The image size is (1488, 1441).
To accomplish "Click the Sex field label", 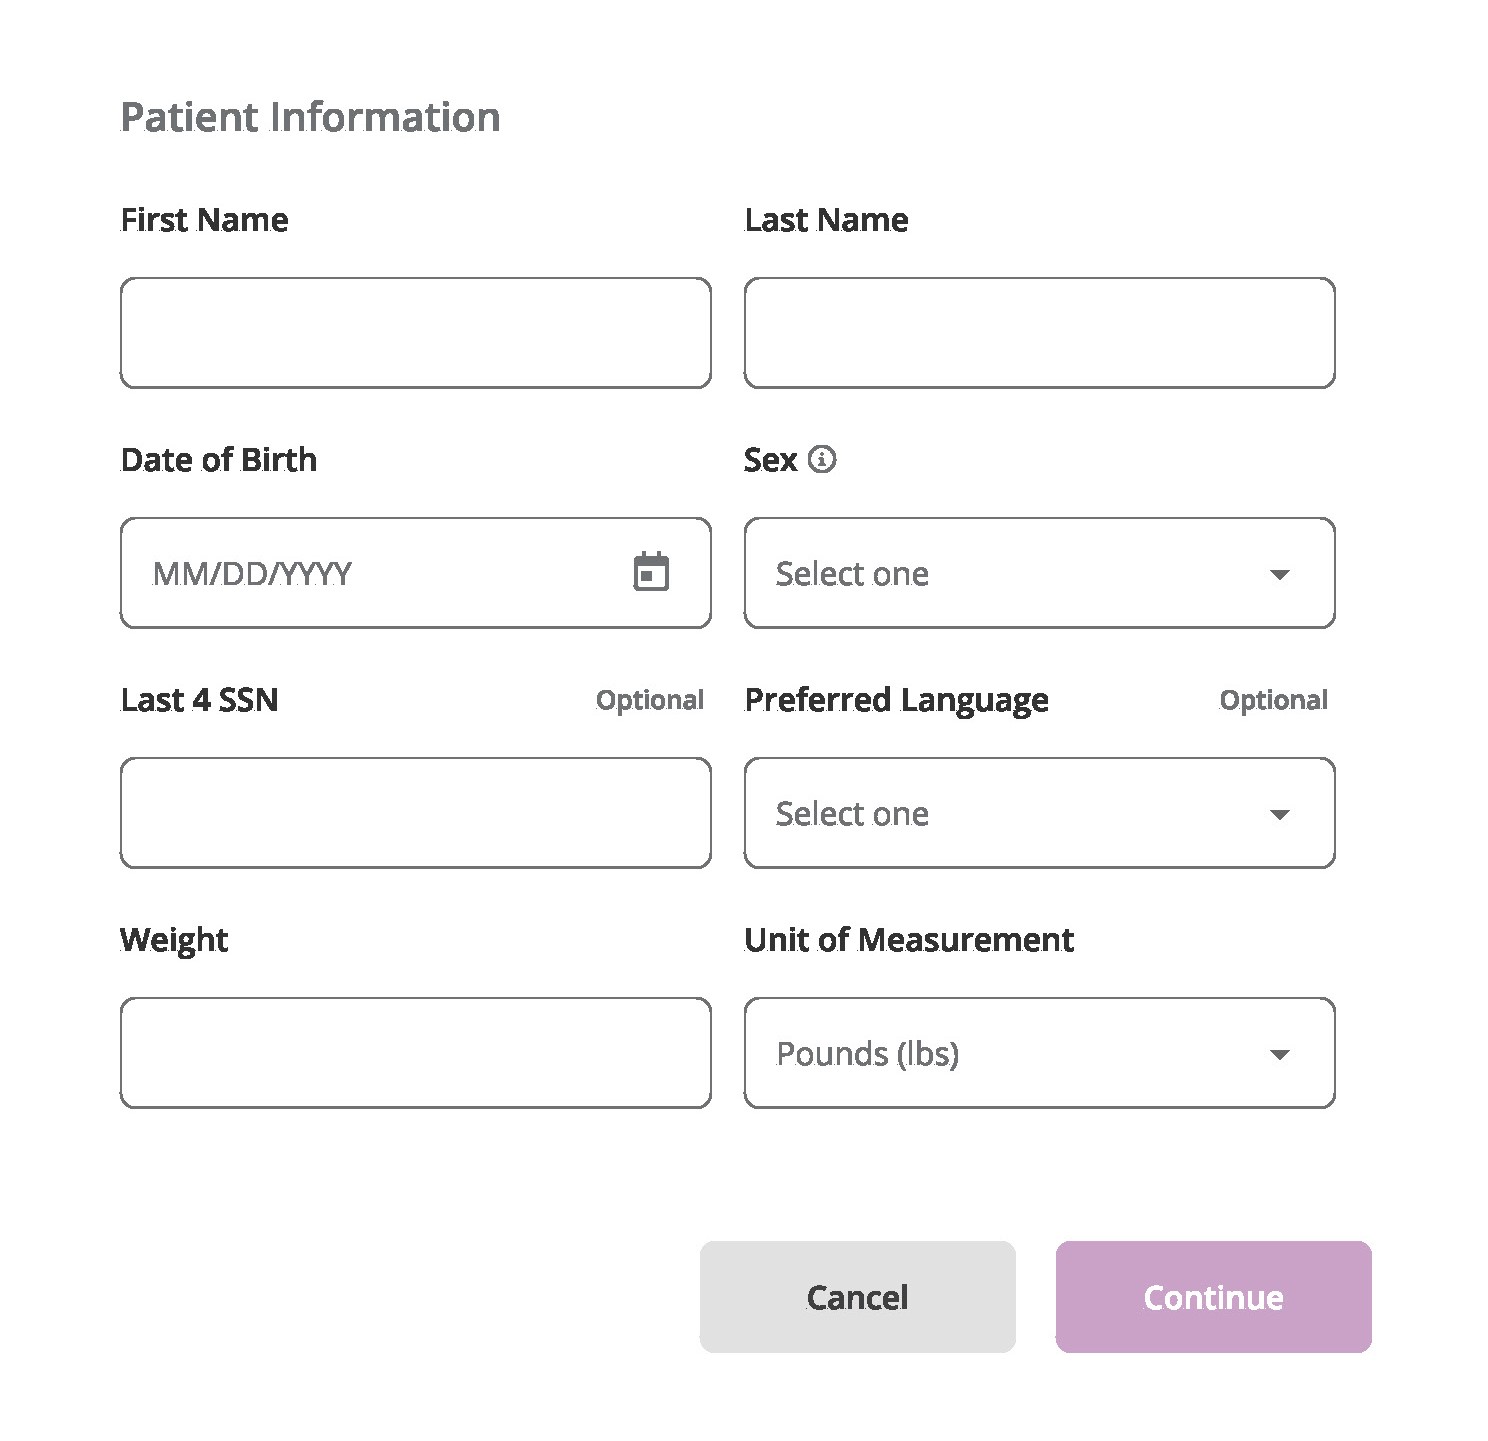I will [770, 459].
